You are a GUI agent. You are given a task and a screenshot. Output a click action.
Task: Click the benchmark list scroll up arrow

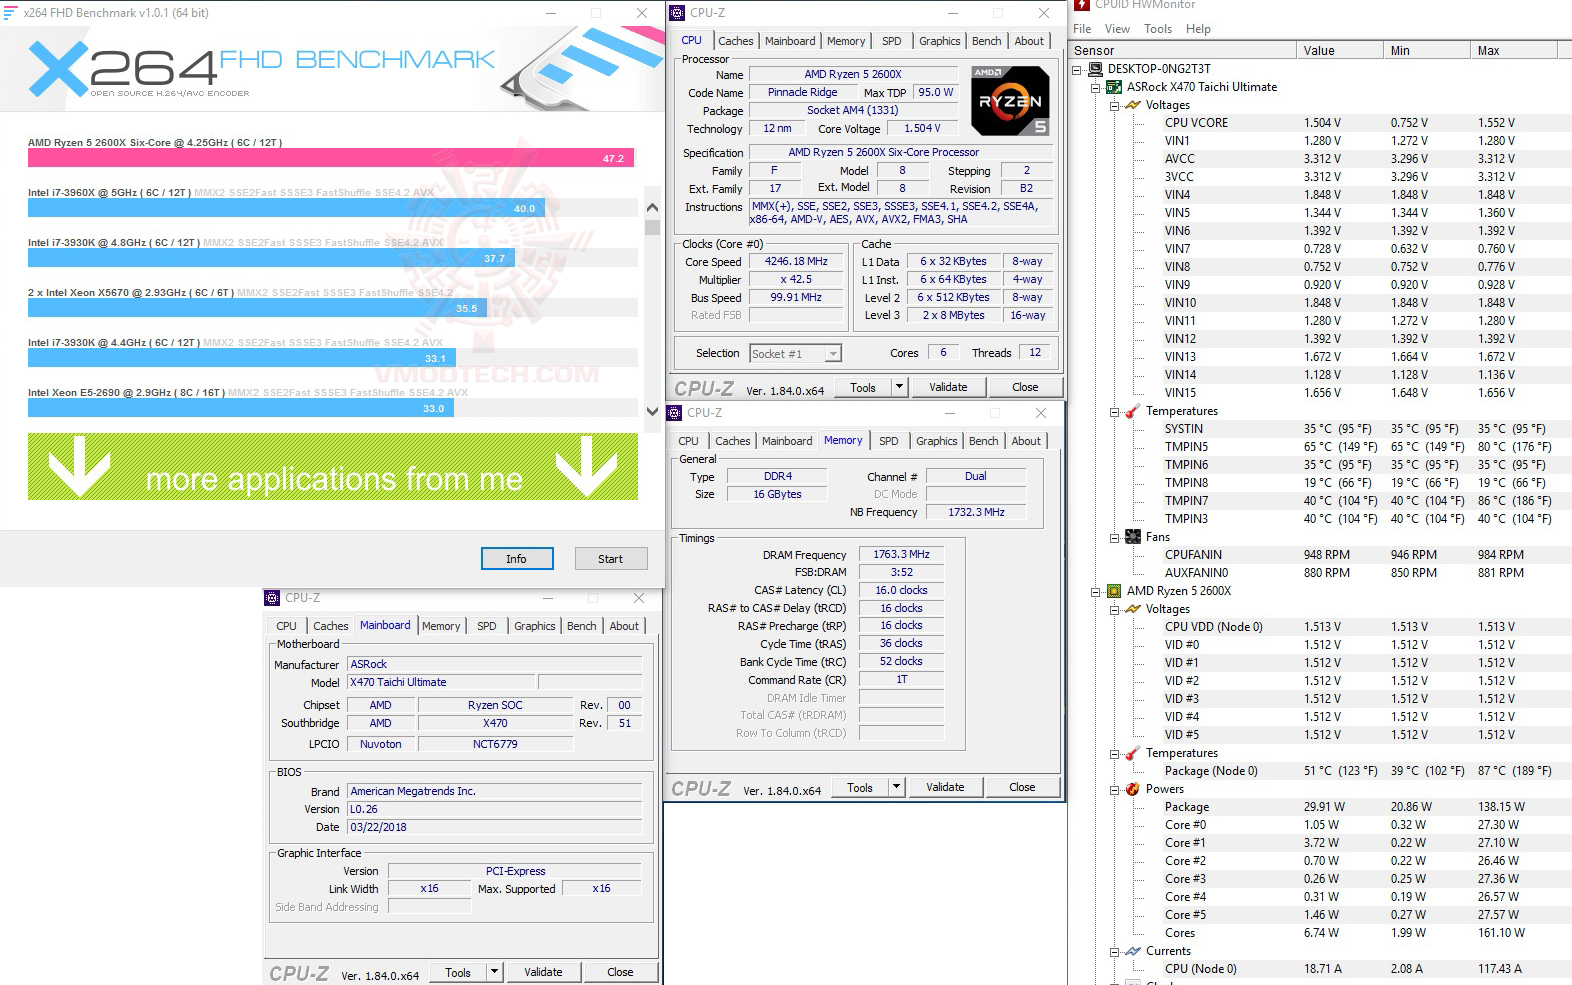(652, 207)
